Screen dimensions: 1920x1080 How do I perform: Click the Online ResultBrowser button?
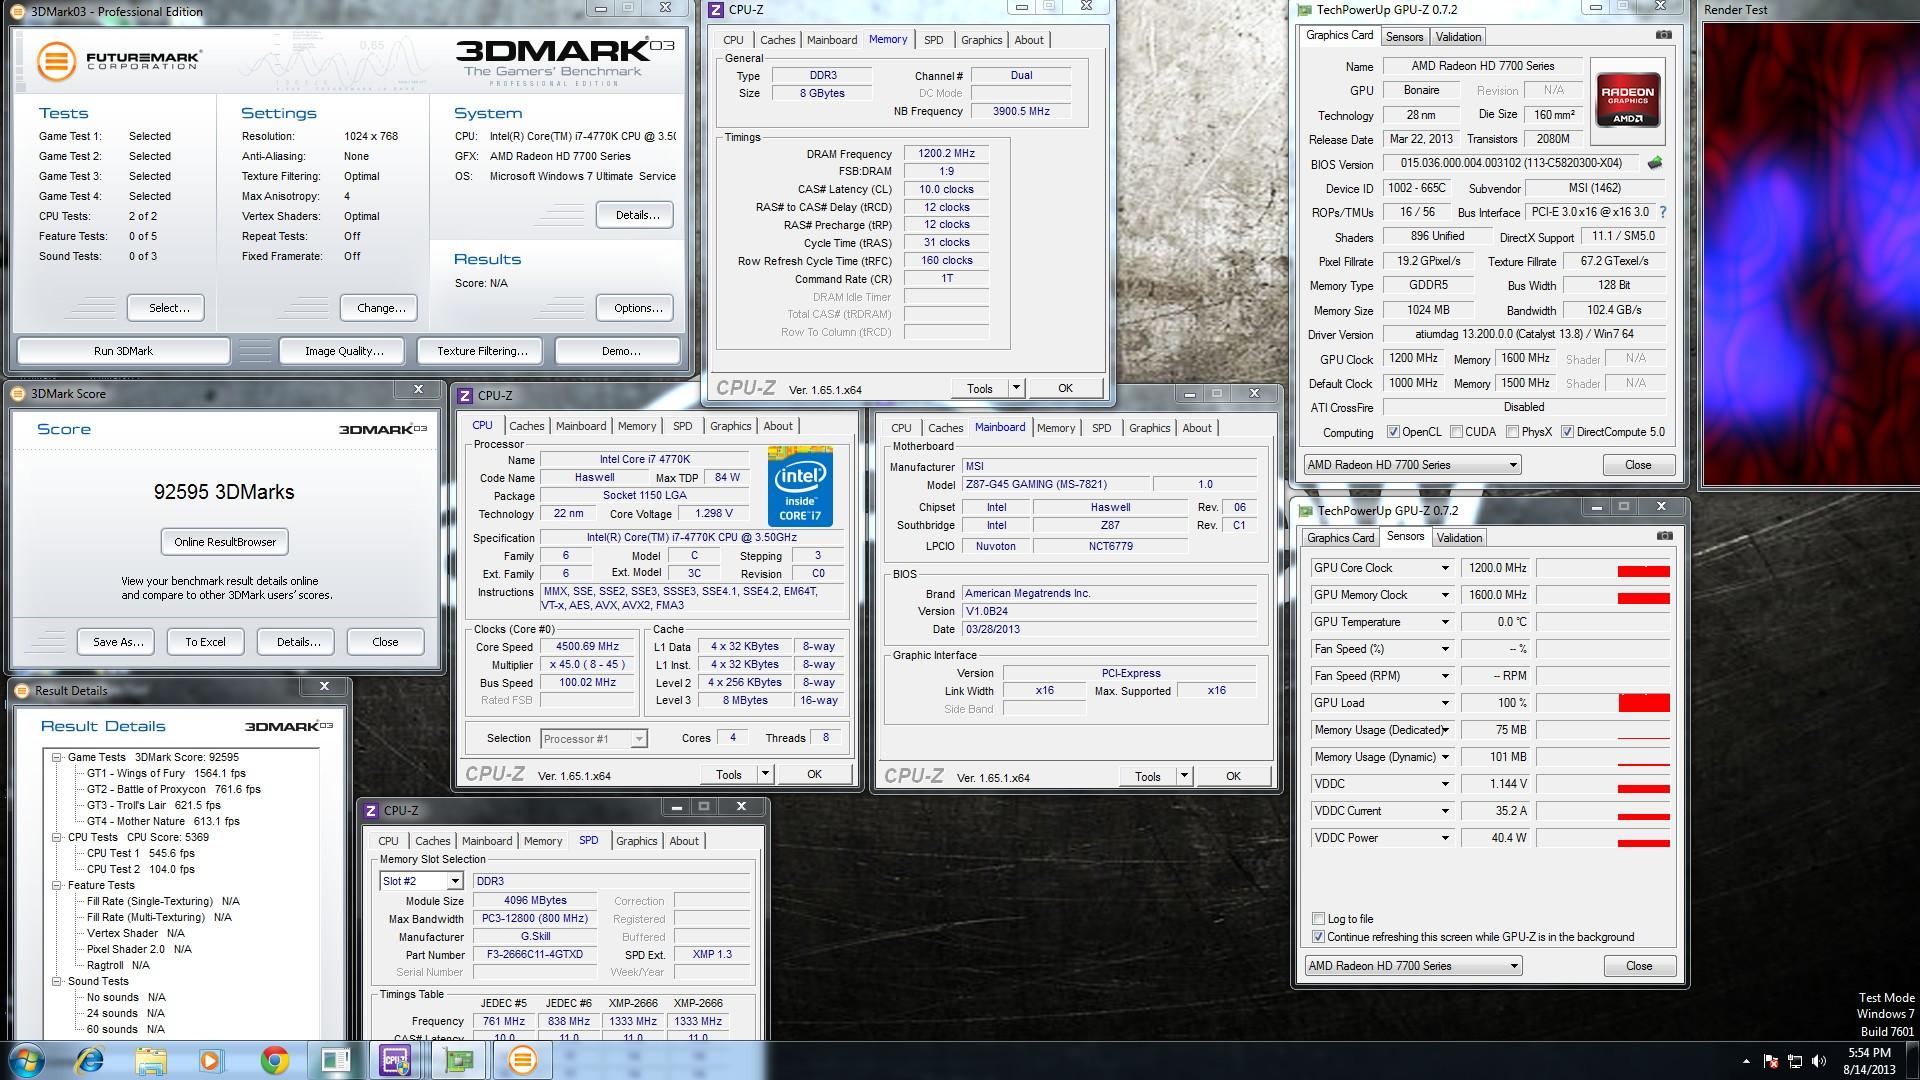point(225,542)
